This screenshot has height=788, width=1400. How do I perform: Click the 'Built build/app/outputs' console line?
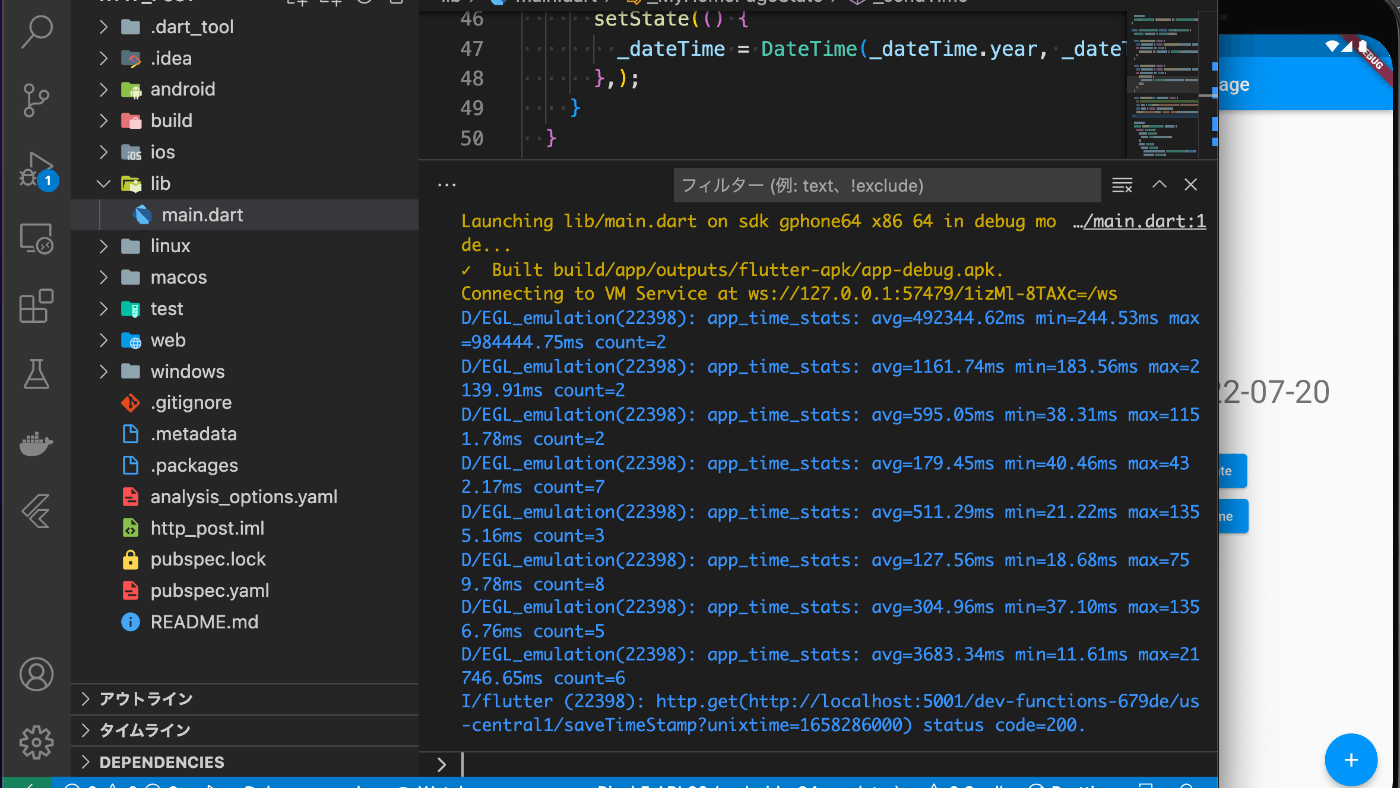(732, 270)
